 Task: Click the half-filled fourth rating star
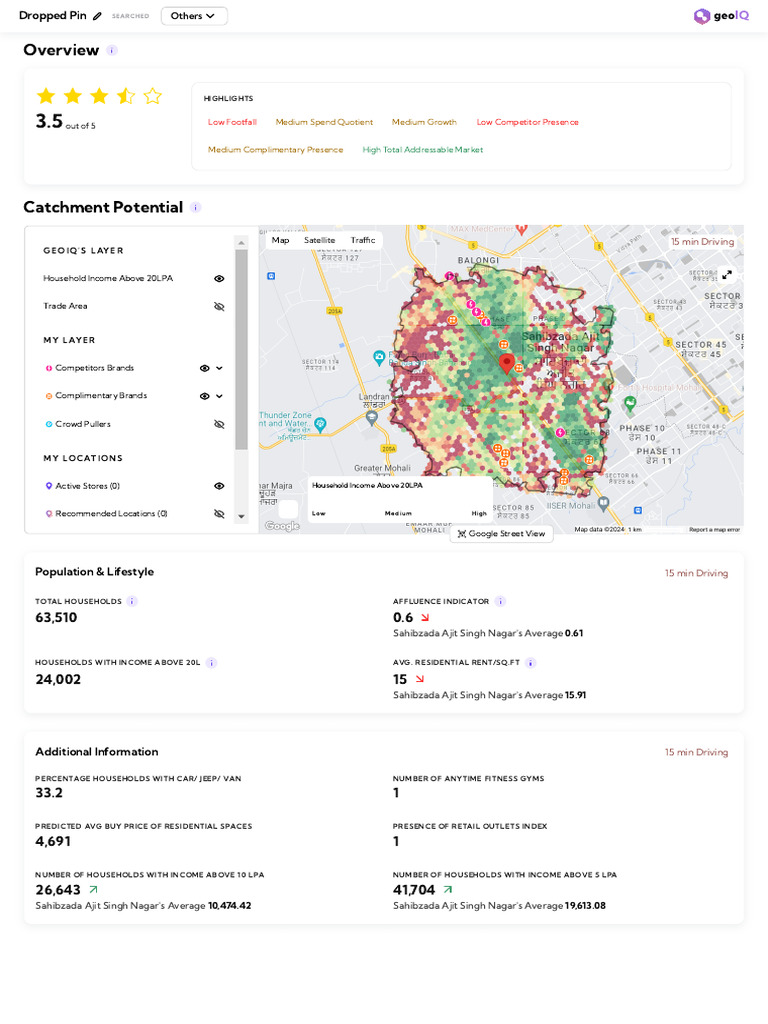[x=126, y=96]
